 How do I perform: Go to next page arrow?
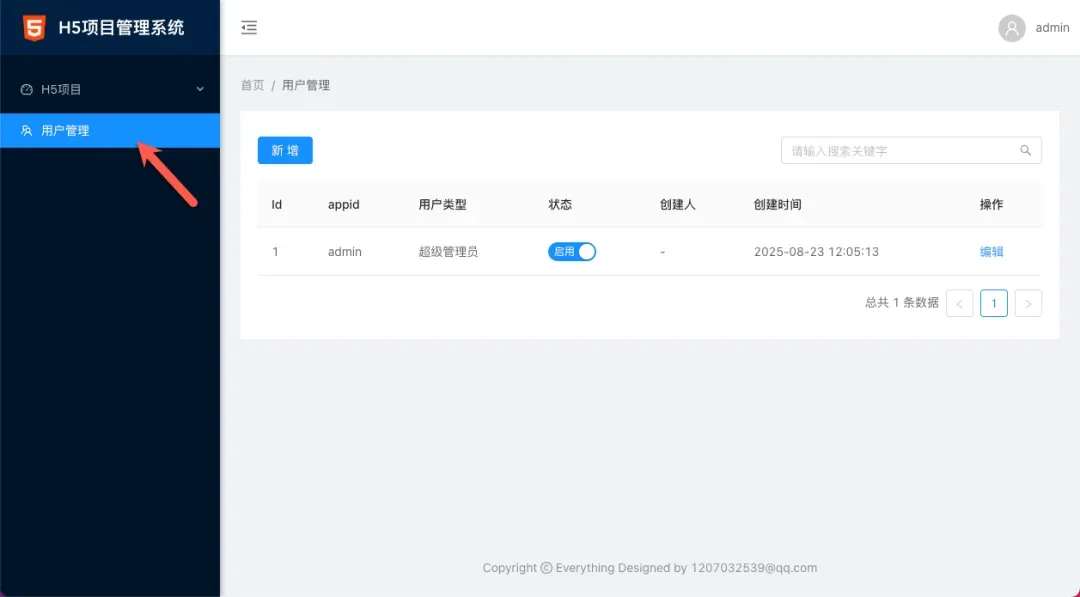click(1028, 303)
